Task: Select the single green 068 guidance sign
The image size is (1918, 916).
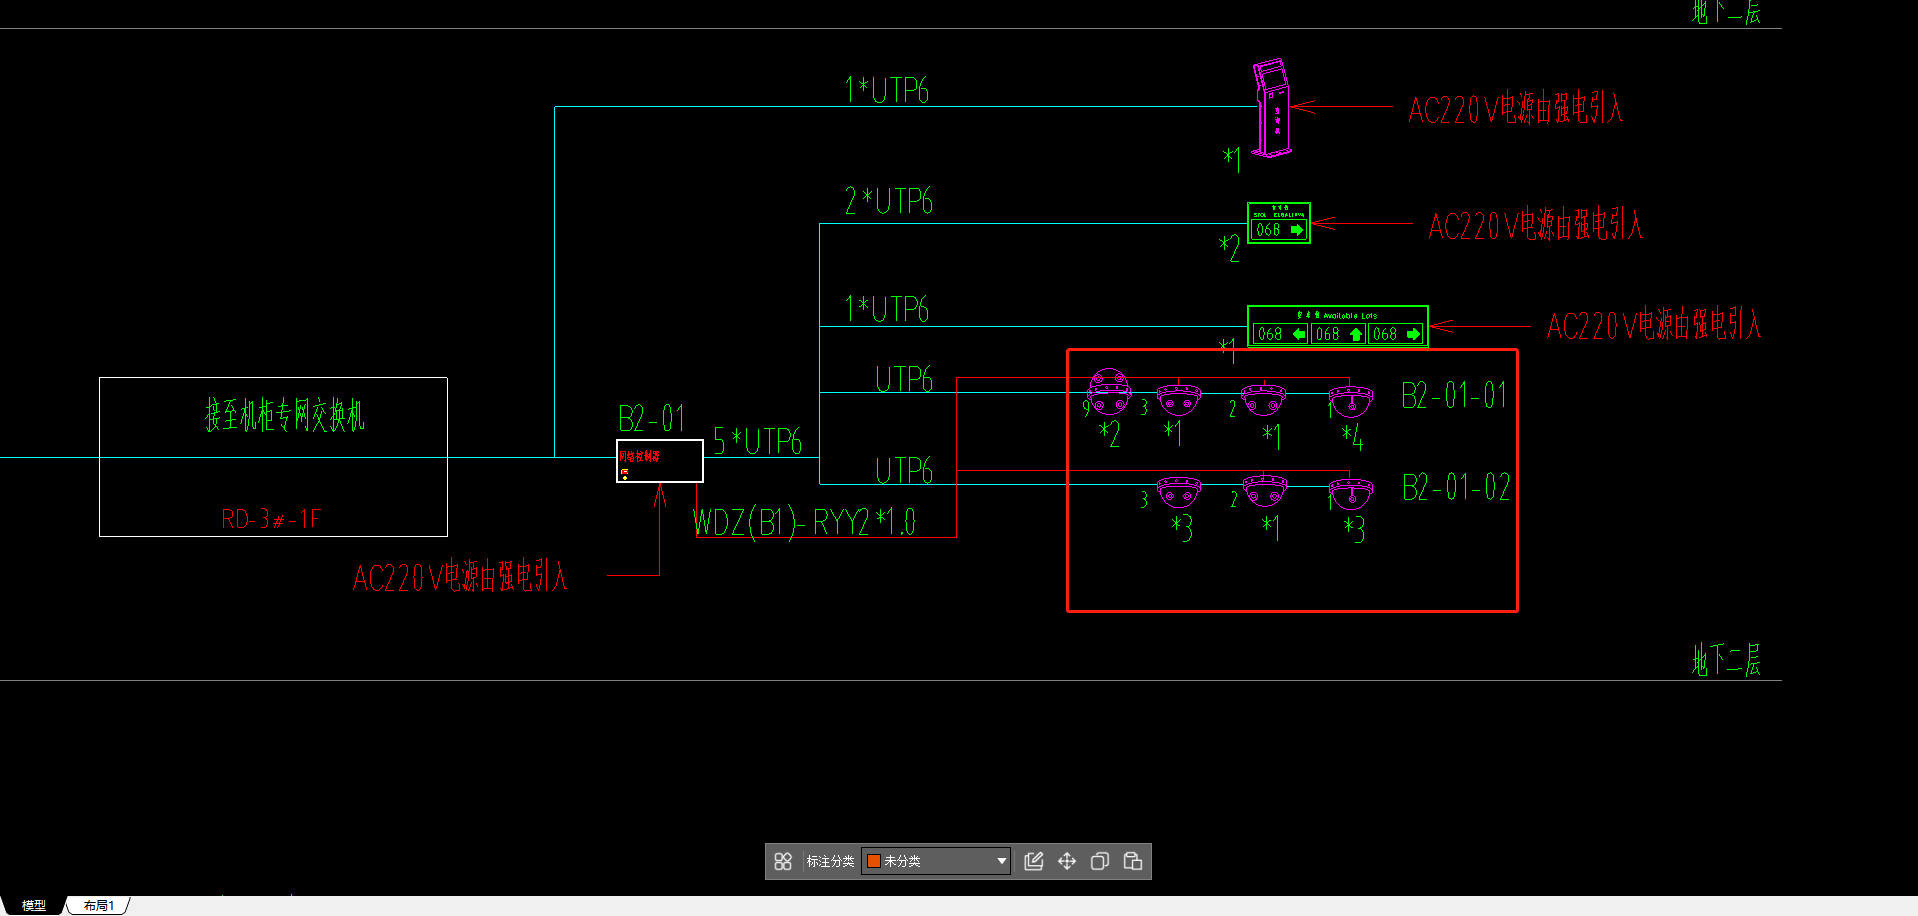Action: [x=1279, y=223]
